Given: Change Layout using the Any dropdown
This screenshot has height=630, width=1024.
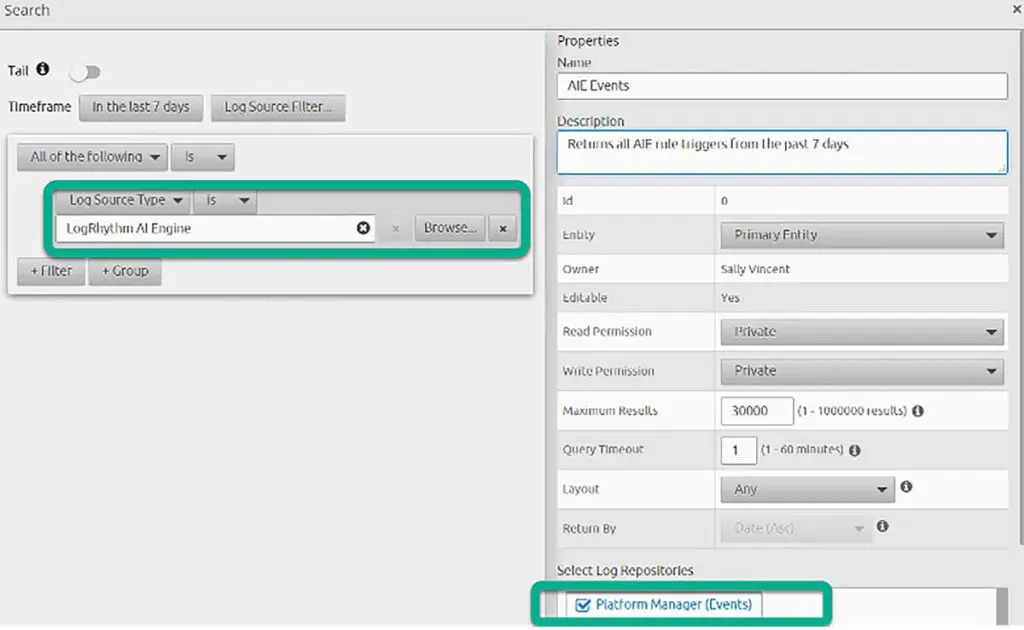Looking at the screenshot, I should point(806,489).
